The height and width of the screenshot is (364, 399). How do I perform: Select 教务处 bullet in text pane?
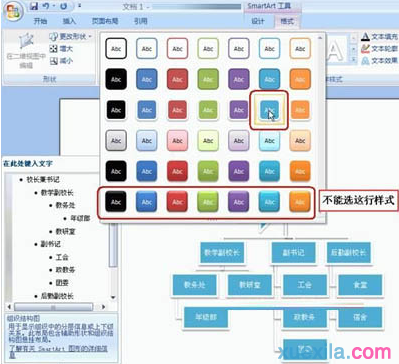65,205
